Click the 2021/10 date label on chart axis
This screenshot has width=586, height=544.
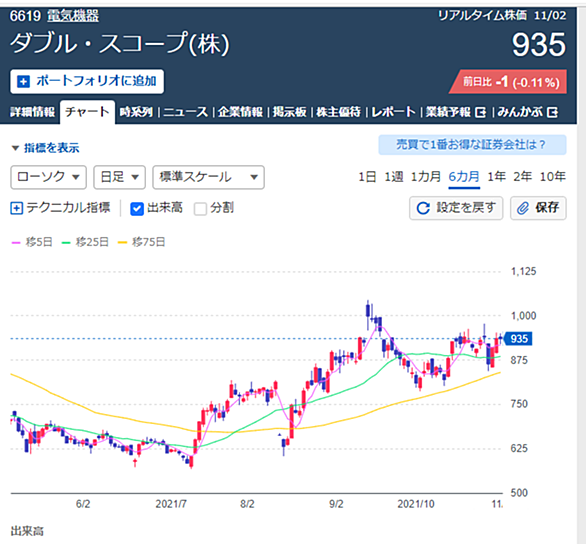(x=416, y=504)
